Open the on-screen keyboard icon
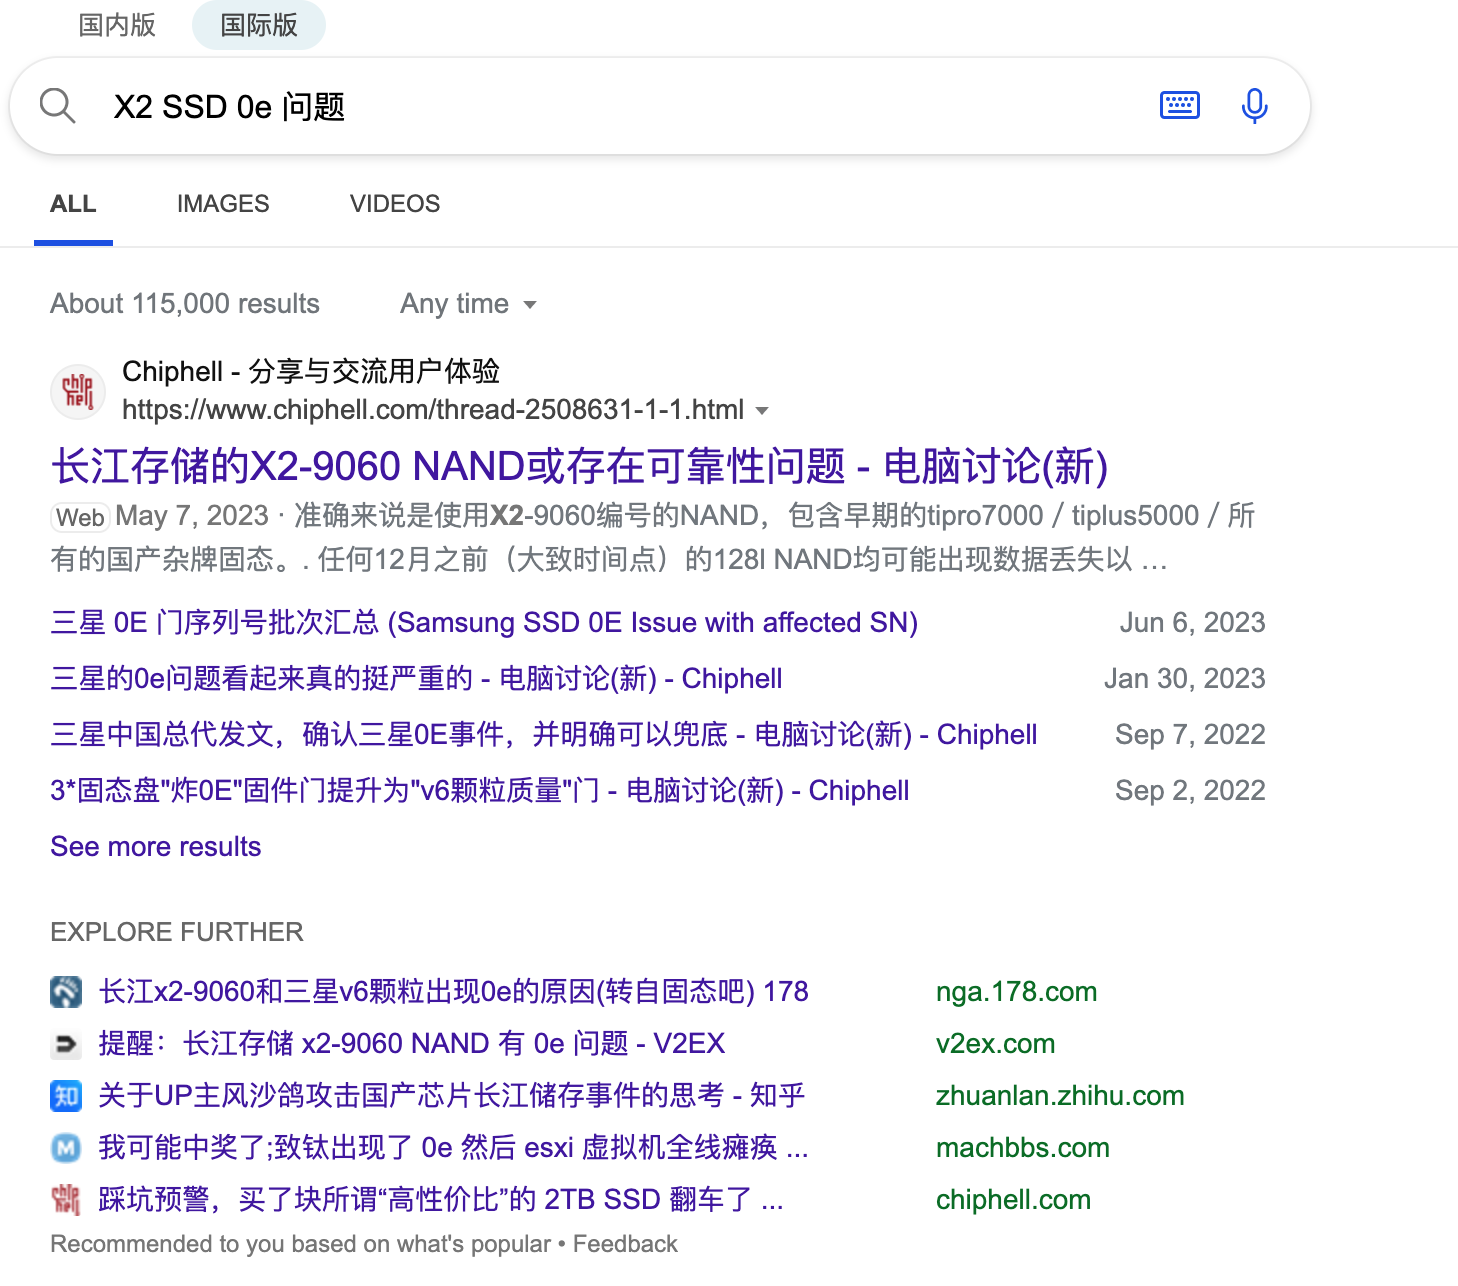The height and width of the screenshot is (1286, 1458). (1180, 105)
